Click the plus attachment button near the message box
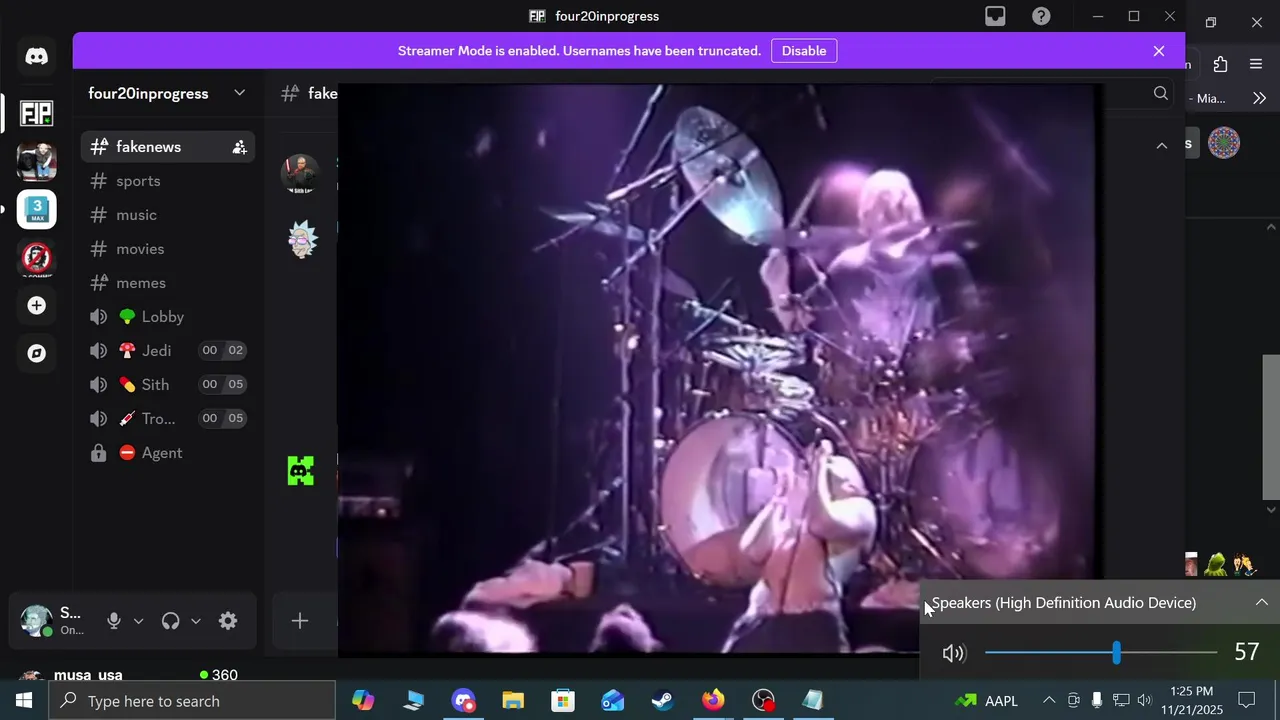Viewport: 1280px width, 720px height. [300, 621]
